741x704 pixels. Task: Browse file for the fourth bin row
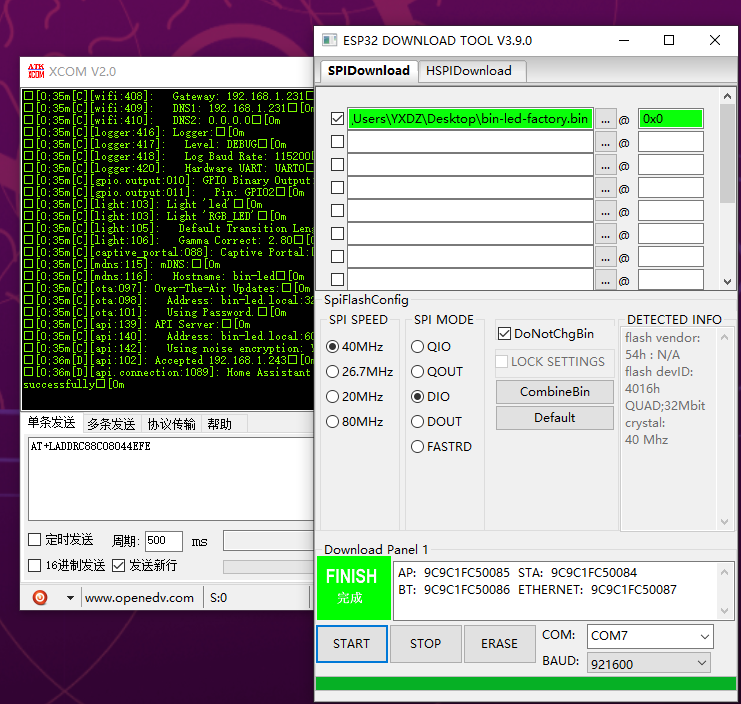tap(605, 189)
